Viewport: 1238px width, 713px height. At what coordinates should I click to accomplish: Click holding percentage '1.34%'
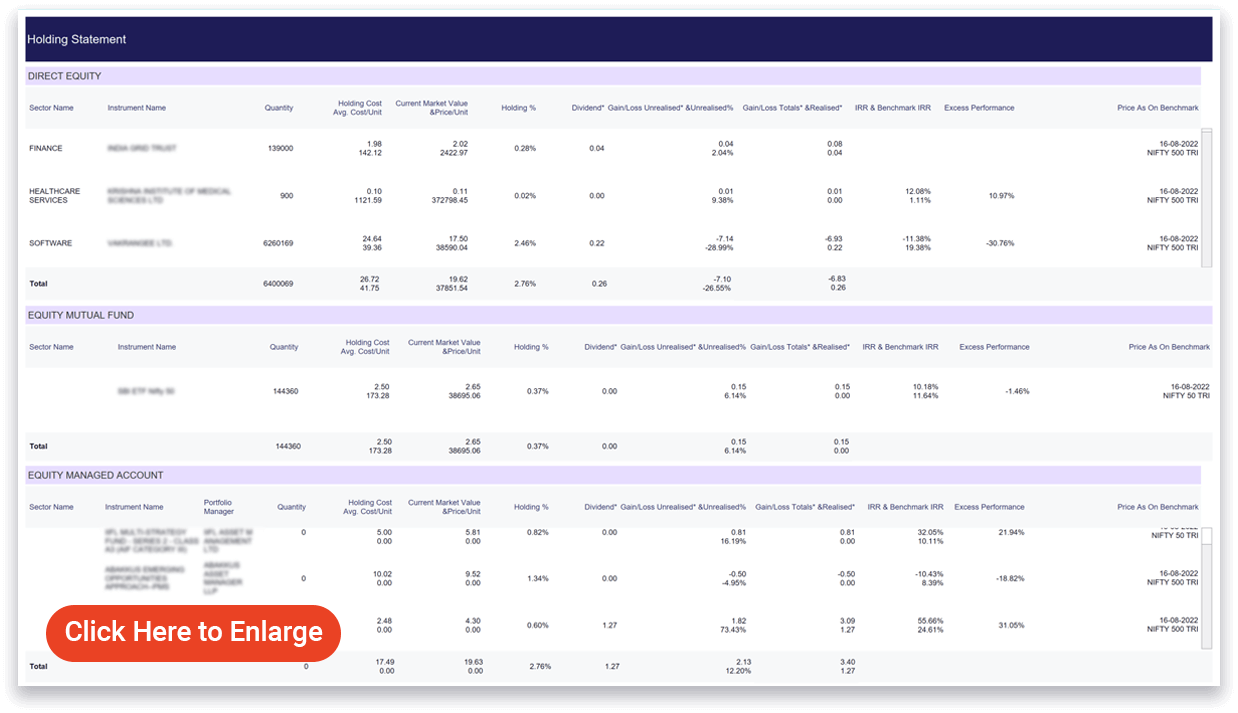[537, 578]
